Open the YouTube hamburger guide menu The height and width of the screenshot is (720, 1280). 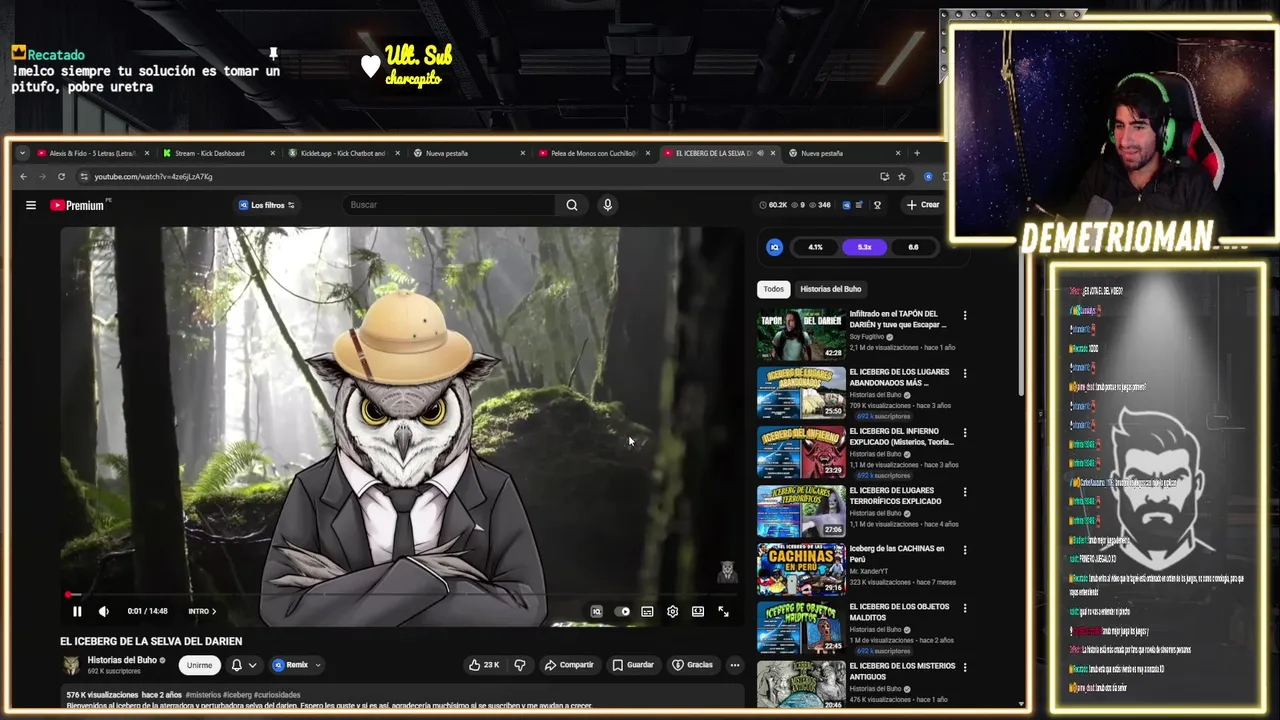point(31,205)
